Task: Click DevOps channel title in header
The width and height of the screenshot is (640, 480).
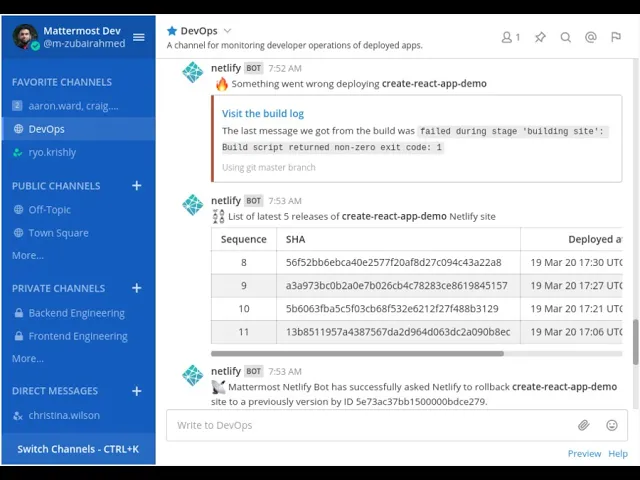Action: pos(199,31)
